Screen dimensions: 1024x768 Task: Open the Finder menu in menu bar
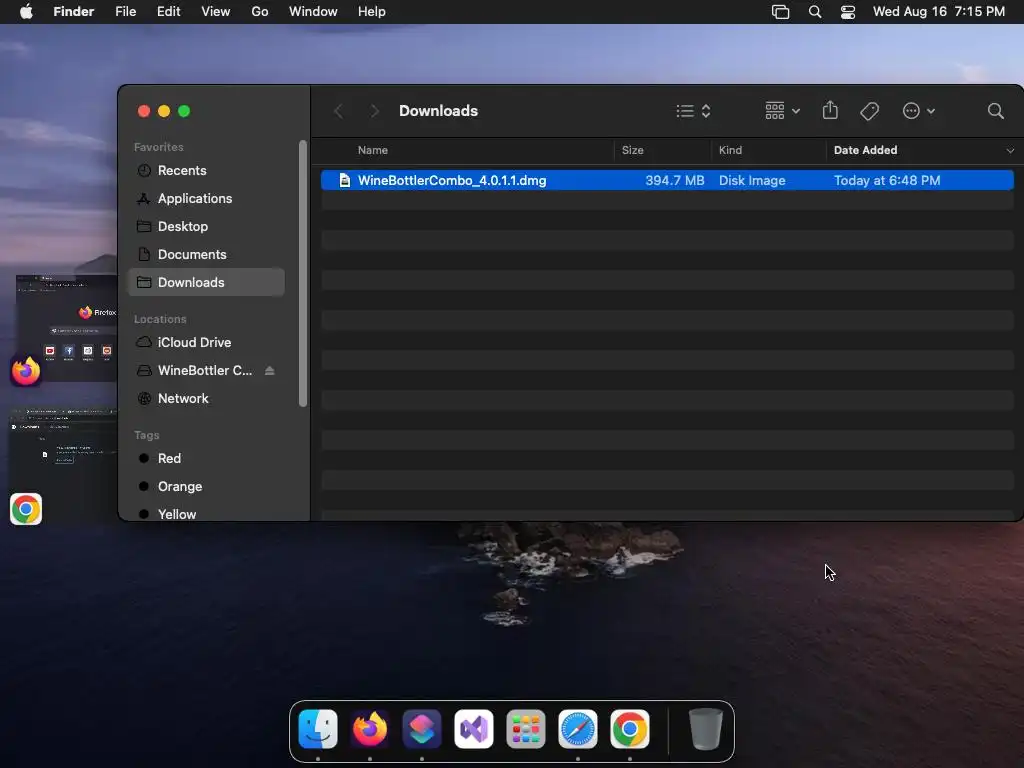pos(73,12)
